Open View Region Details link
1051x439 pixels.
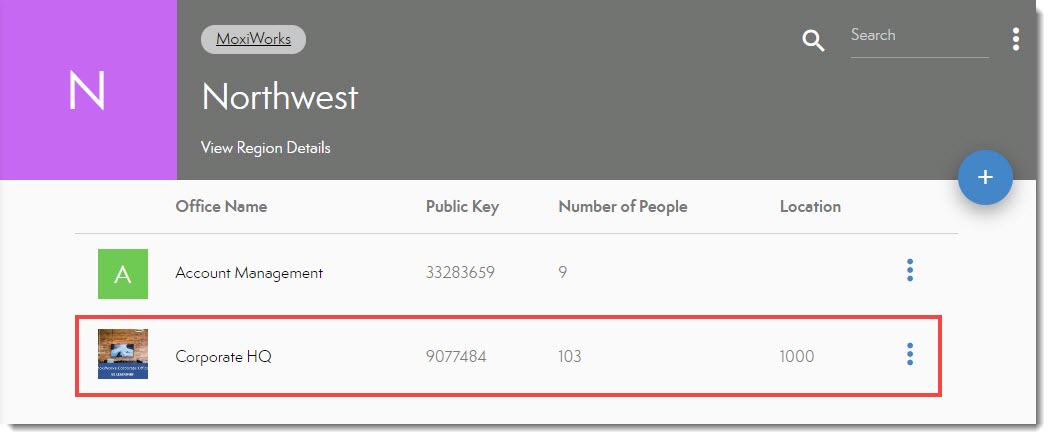coord(265,148)
